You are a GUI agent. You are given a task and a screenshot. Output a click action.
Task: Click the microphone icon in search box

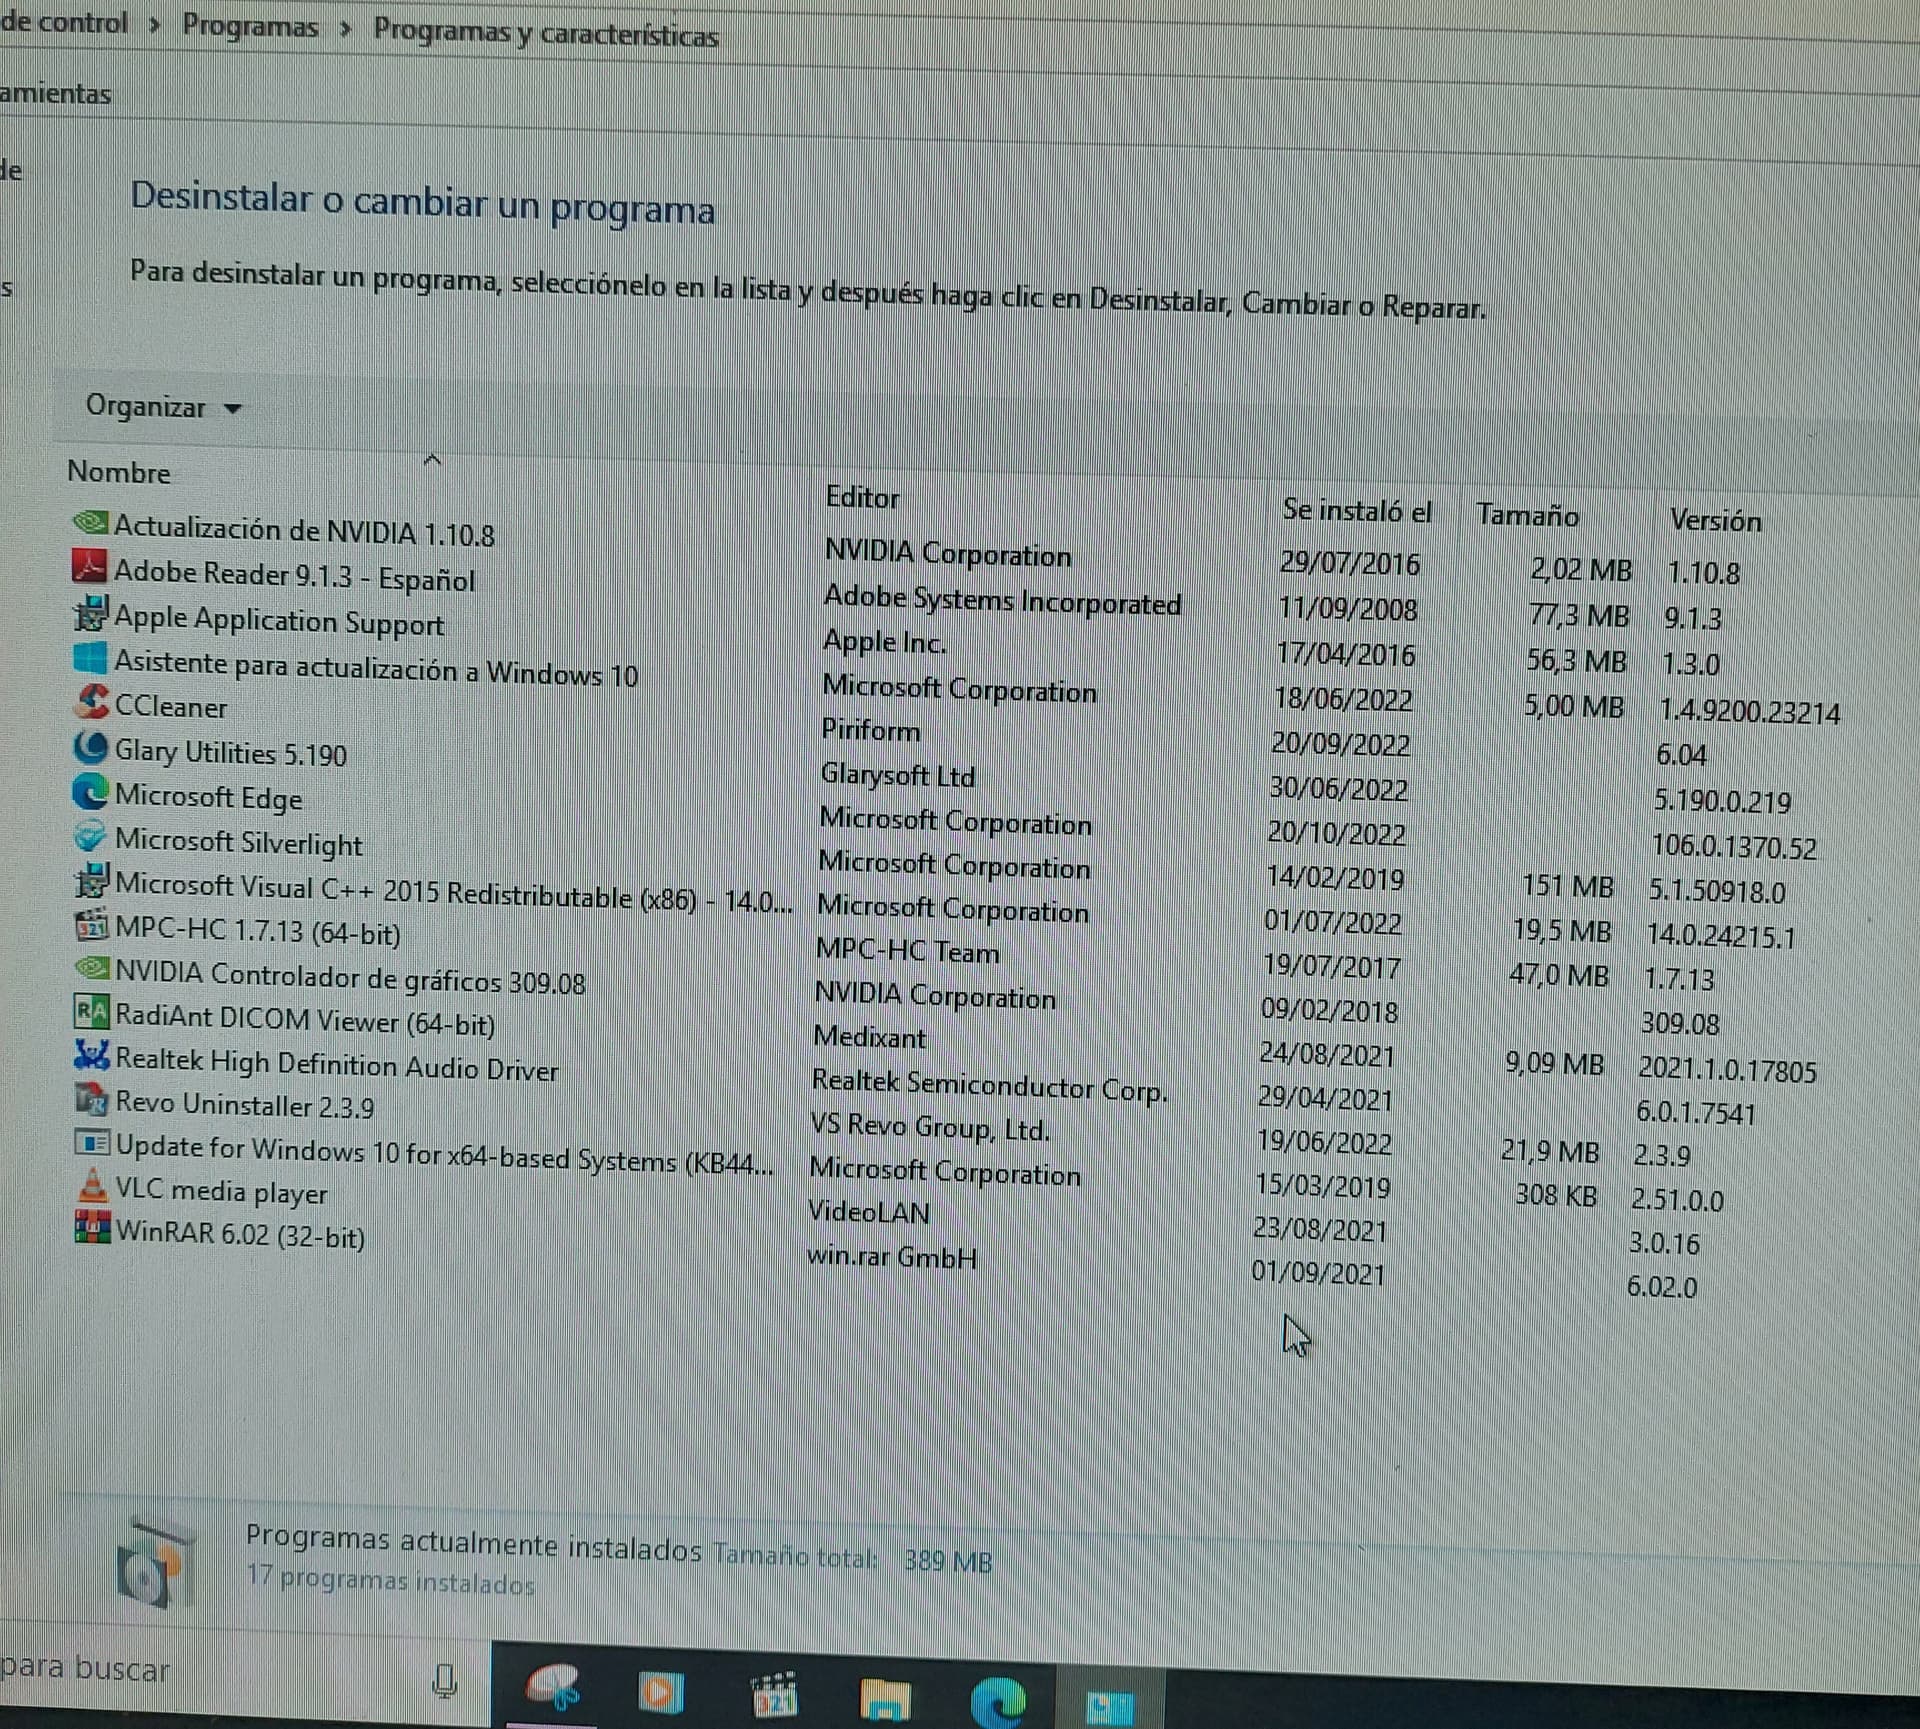pyautogui.click(x=445, y=1681)
